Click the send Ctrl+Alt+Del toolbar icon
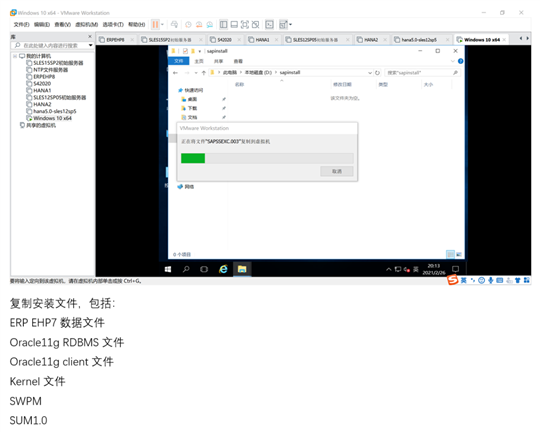The image size is (540, 432). 175,24
